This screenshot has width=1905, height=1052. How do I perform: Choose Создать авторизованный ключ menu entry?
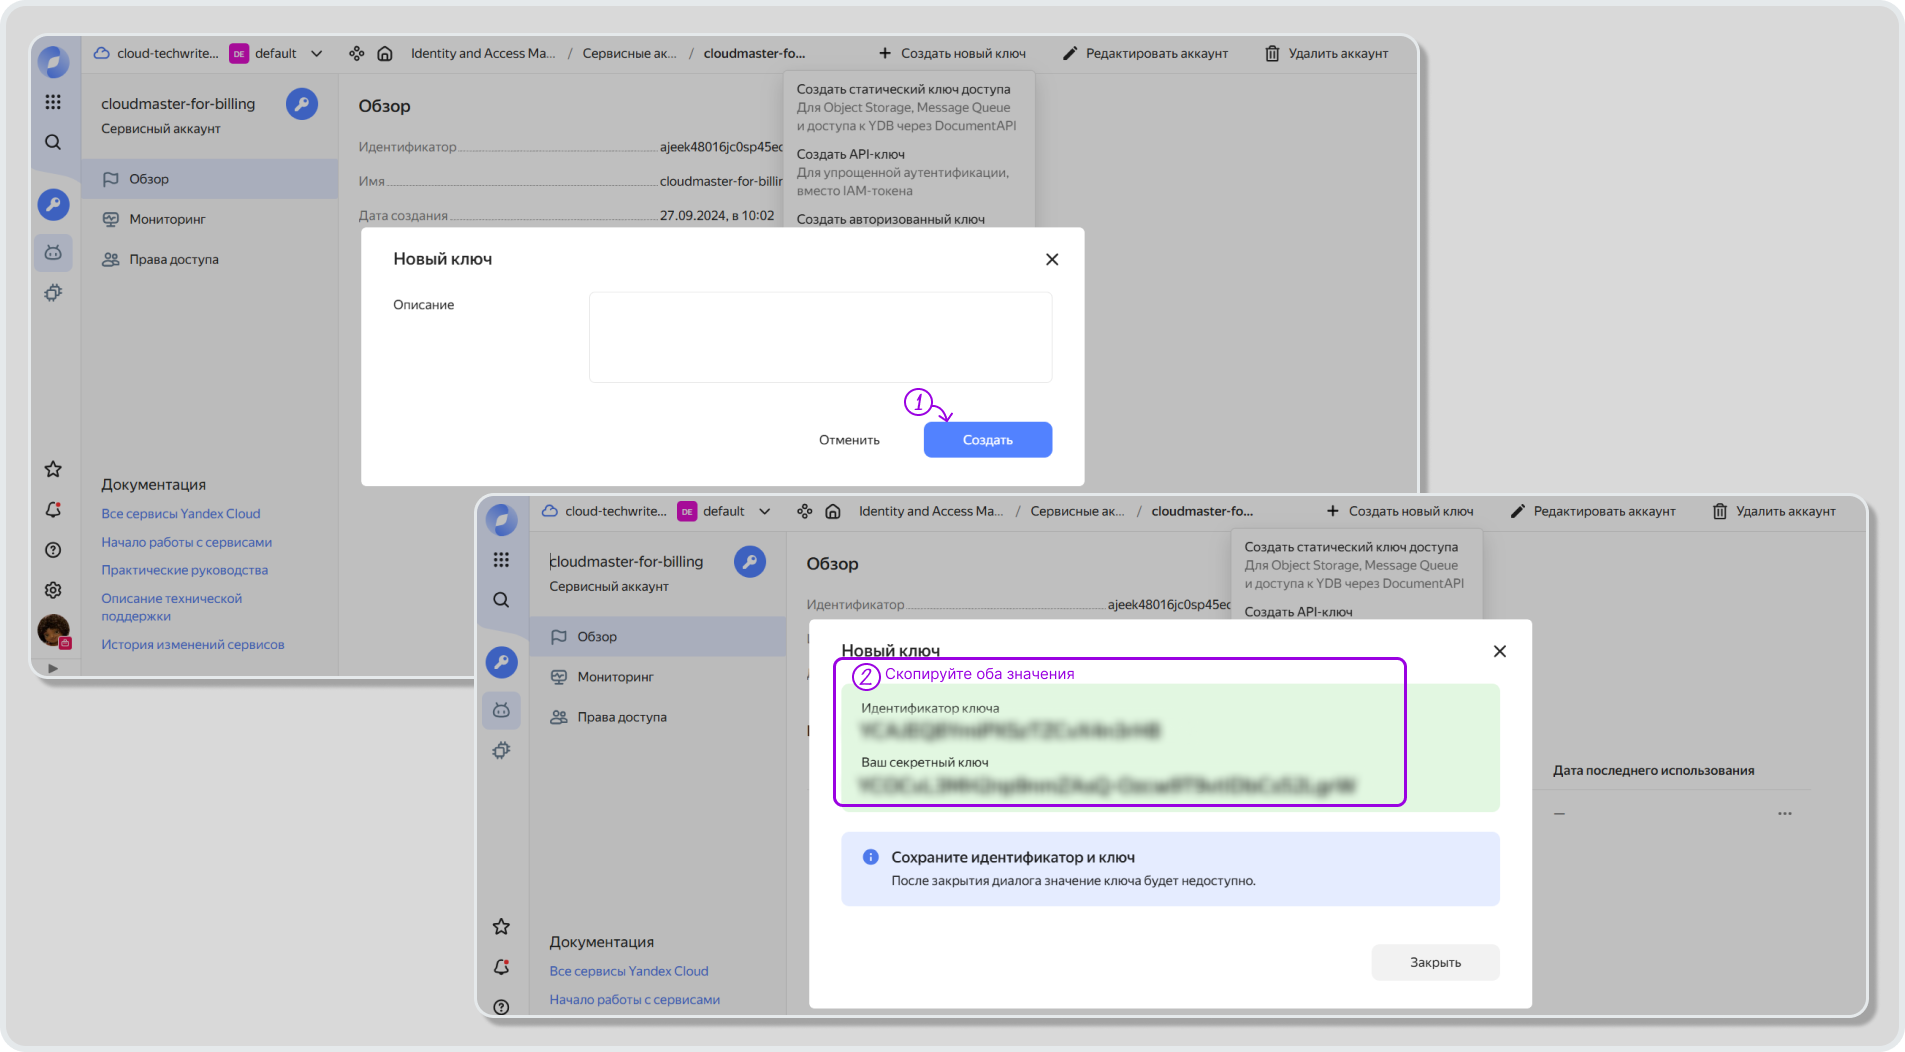point(890,219)
